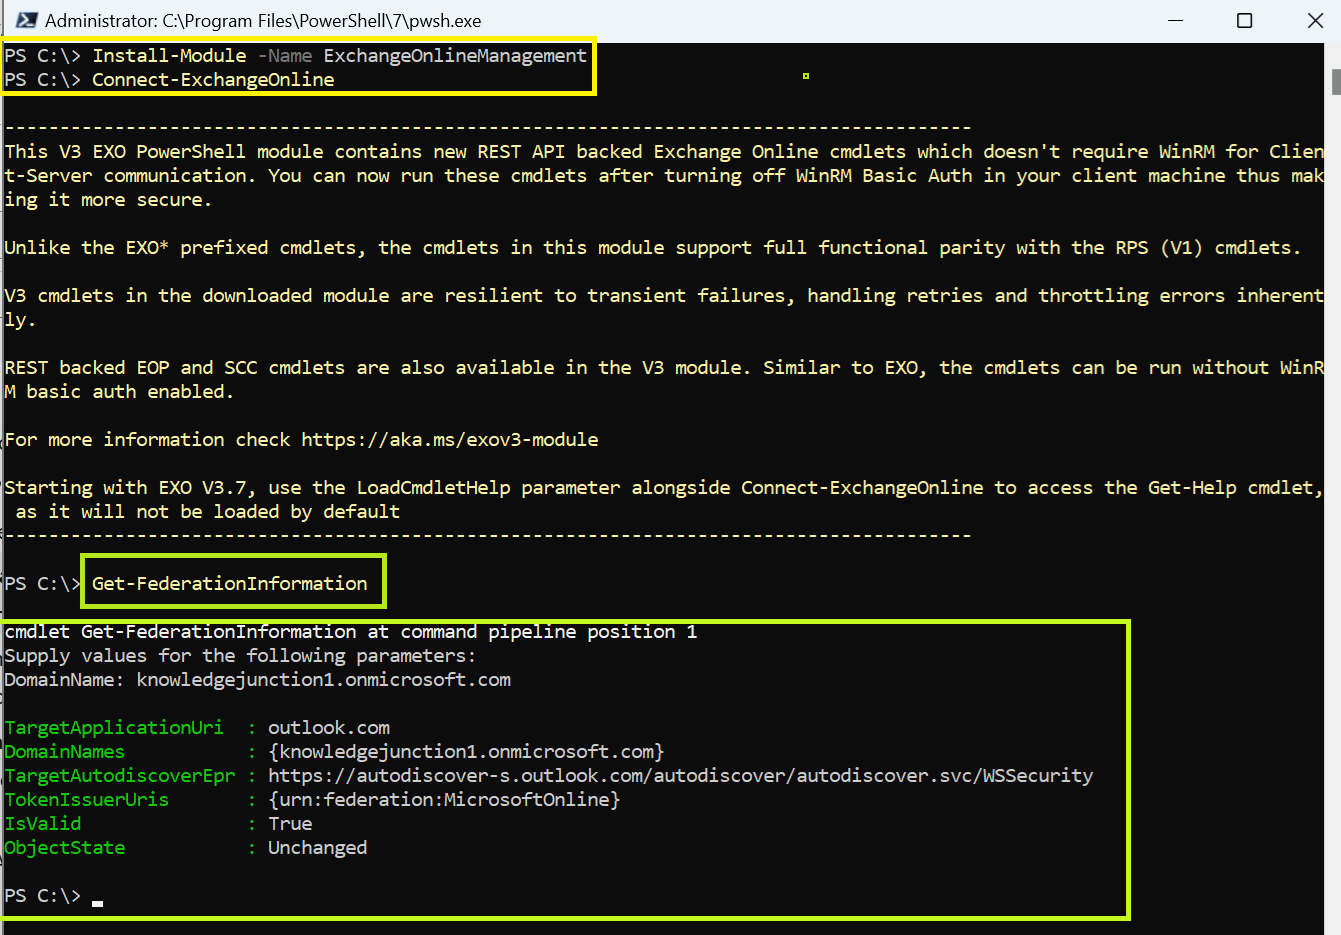1341x935 pixels.
Task: Click the final PS C:\> prompt cursor
Action: point(97,902)
